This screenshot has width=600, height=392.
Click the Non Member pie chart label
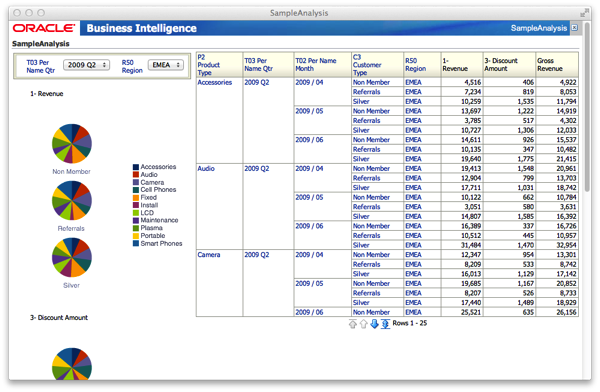point(71,172)
